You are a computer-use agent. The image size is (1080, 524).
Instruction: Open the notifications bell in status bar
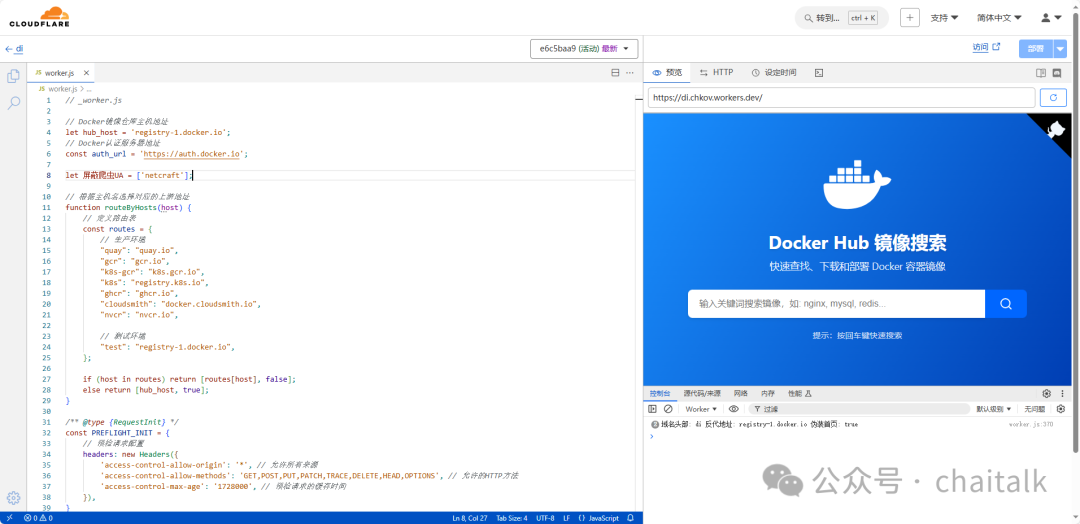[x=630, y=518]
